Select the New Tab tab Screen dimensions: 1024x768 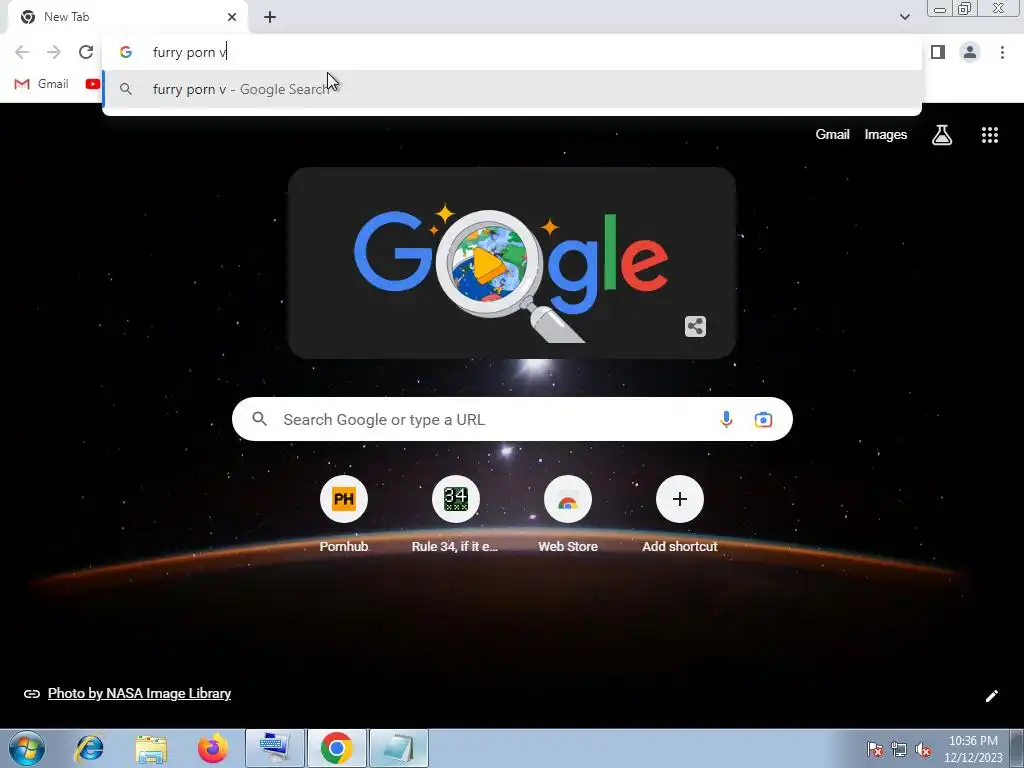pos(127,17)
